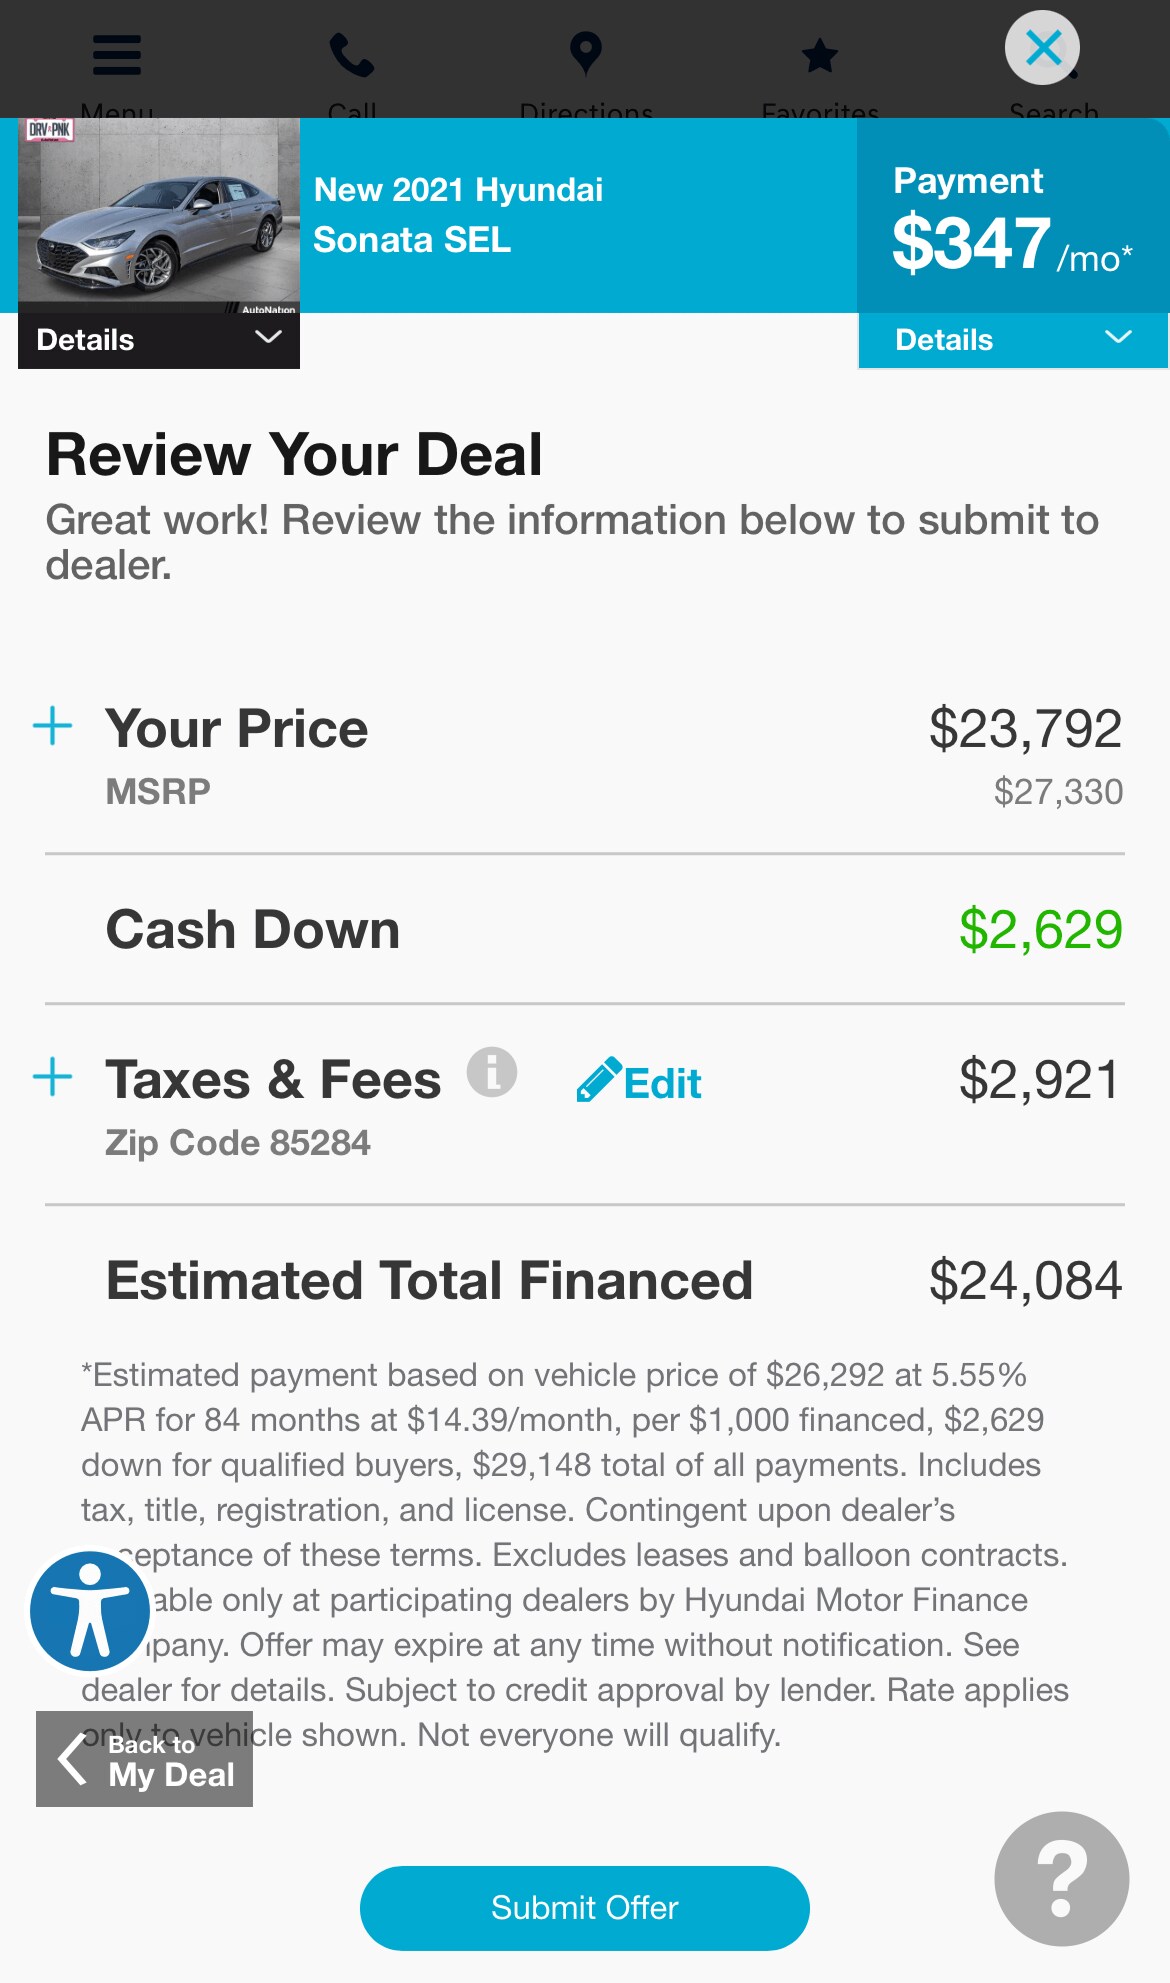Click the Cash Down amount $2,629
The image size is (1170, 1983).
tap(1040, 930)
